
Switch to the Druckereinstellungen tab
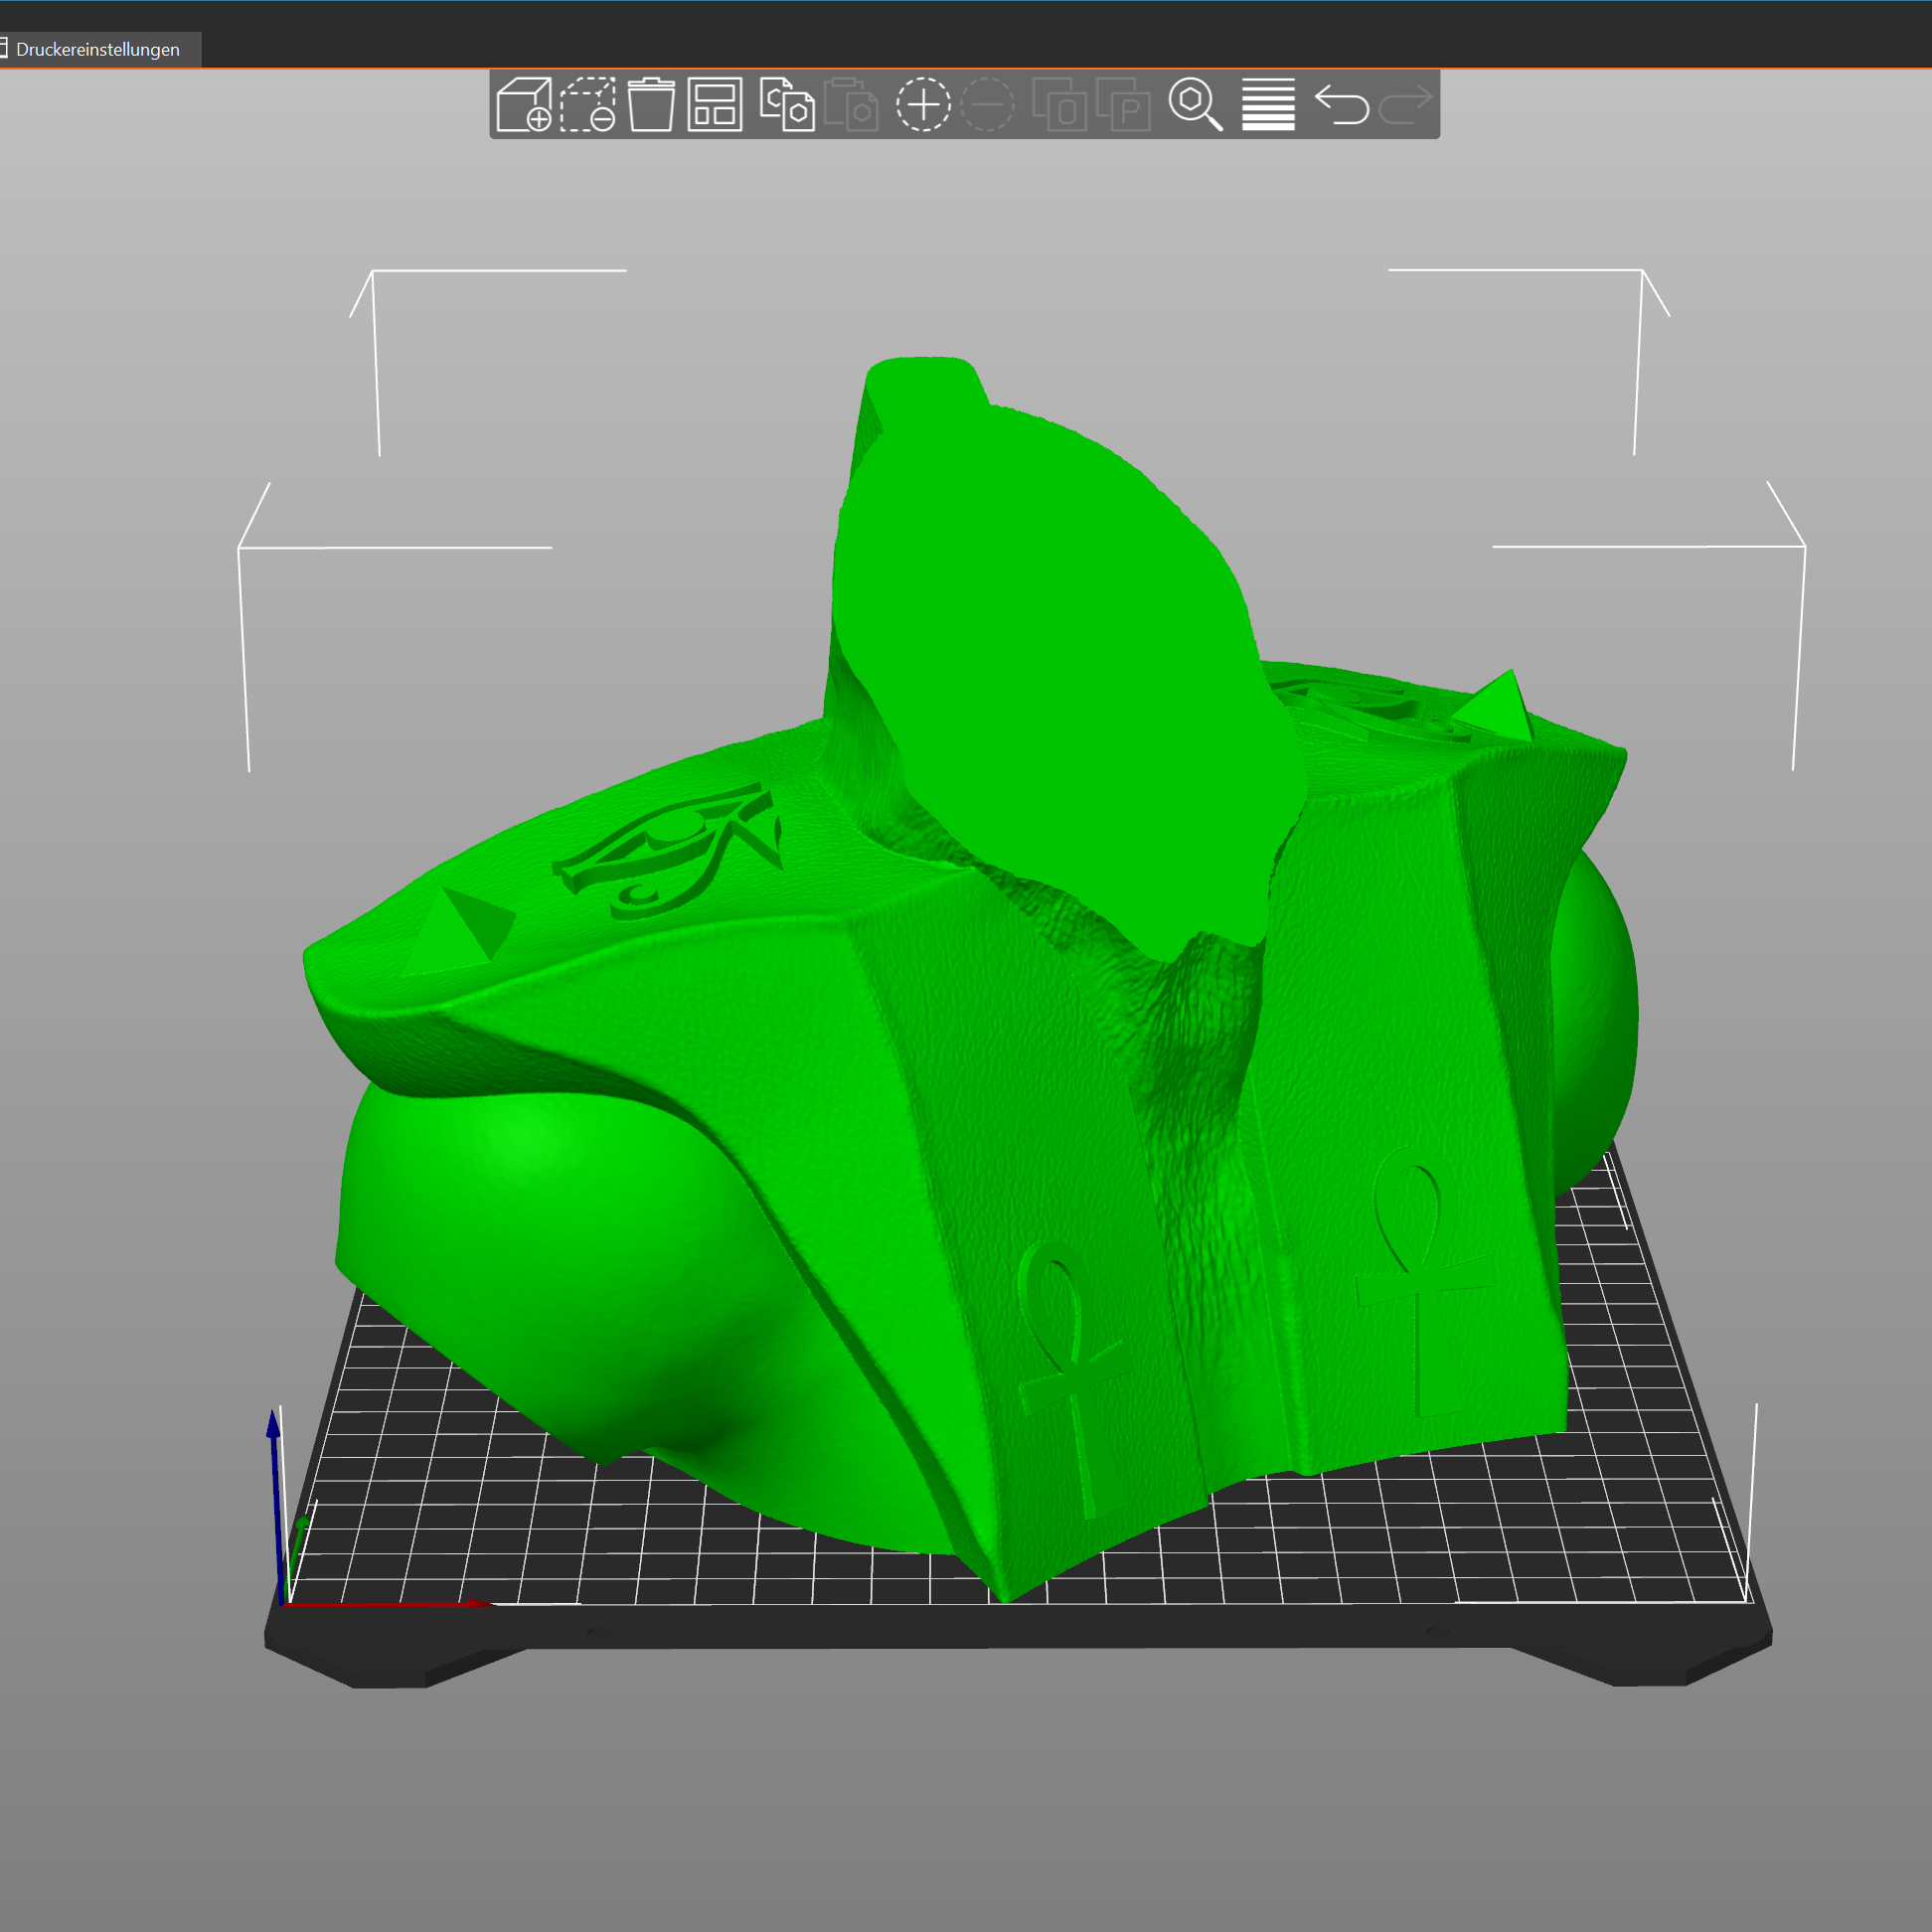pyautogui.click(x=97, y=50)
